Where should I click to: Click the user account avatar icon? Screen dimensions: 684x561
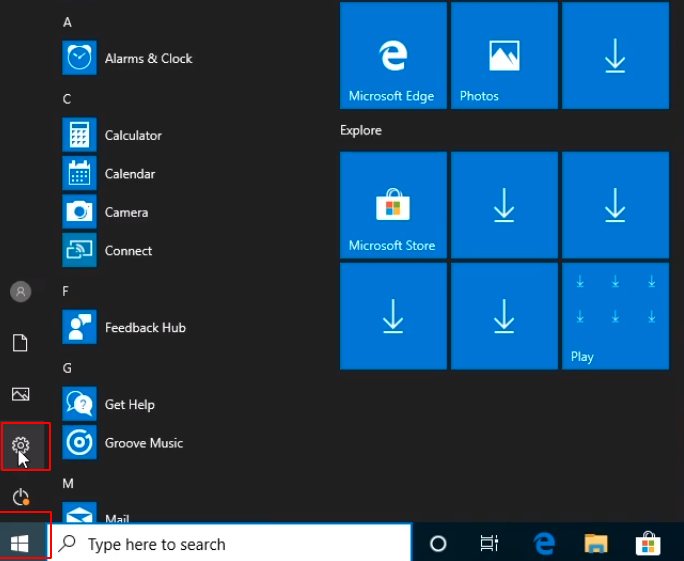tap(21, 291)
